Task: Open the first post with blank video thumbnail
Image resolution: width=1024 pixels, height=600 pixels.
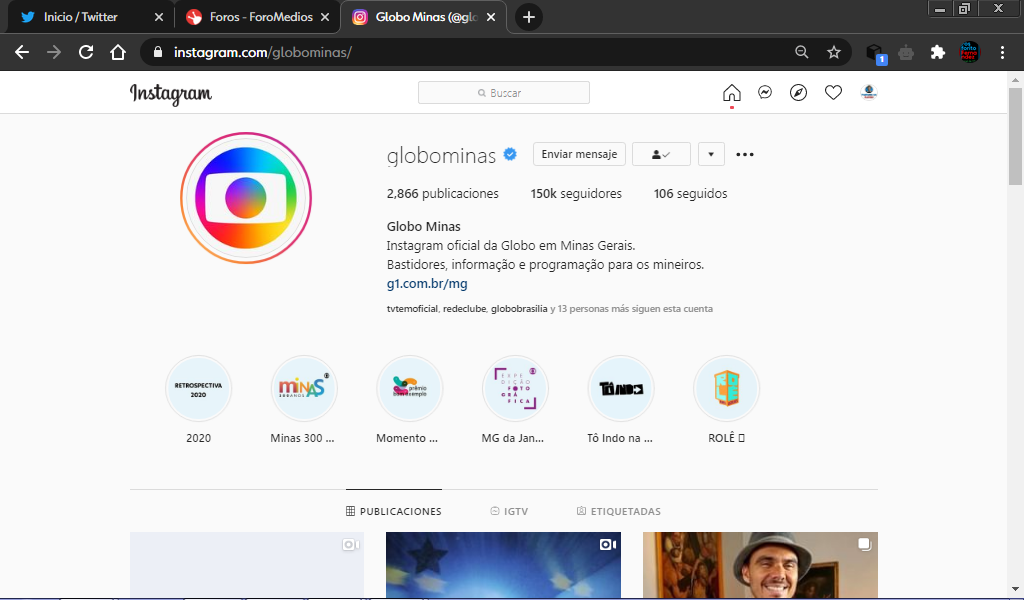Action: (x=247, y=565)
